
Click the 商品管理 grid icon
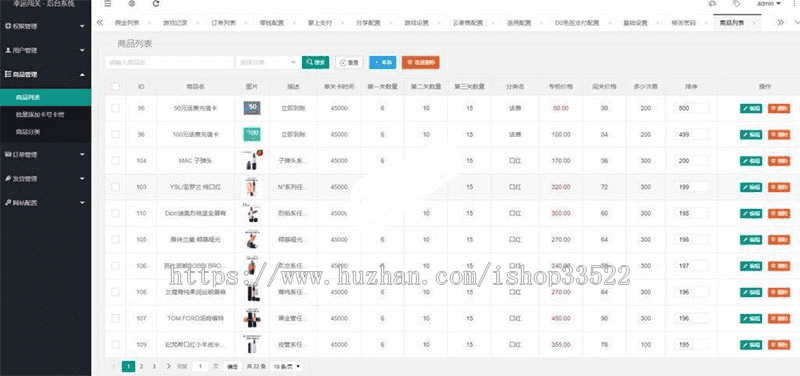(x=8, y=74)
